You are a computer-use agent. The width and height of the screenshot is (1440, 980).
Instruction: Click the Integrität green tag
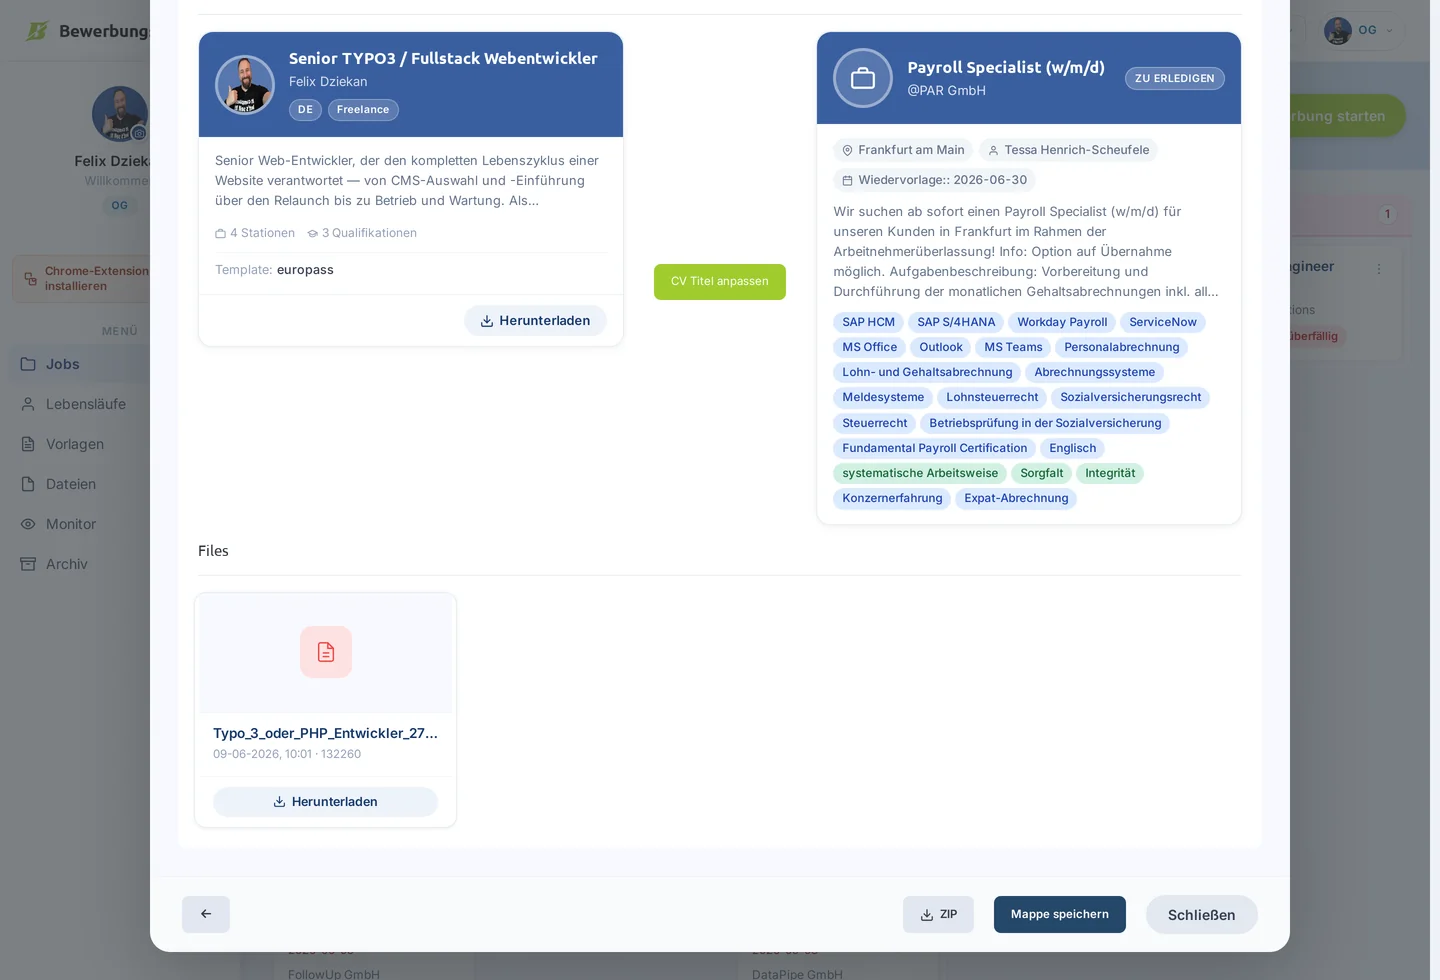point(1110,473)
